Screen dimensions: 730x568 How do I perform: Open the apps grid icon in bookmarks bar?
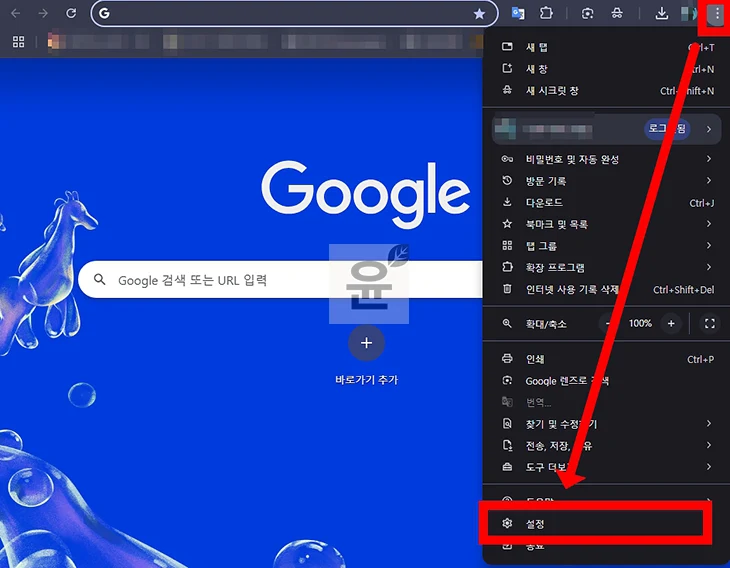click(17, 42)
